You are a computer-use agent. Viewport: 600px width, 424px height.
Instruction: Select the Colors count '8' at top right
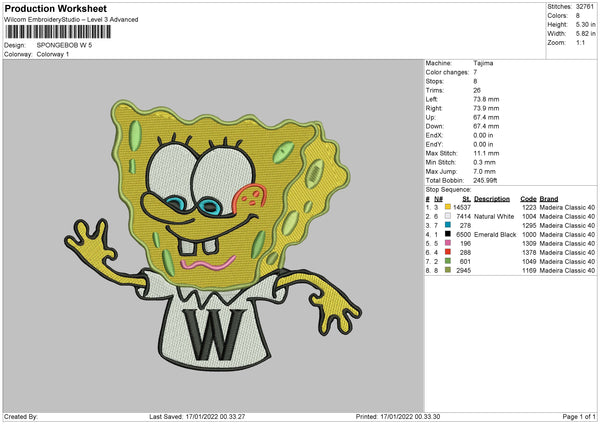click(x=578, y=16)
